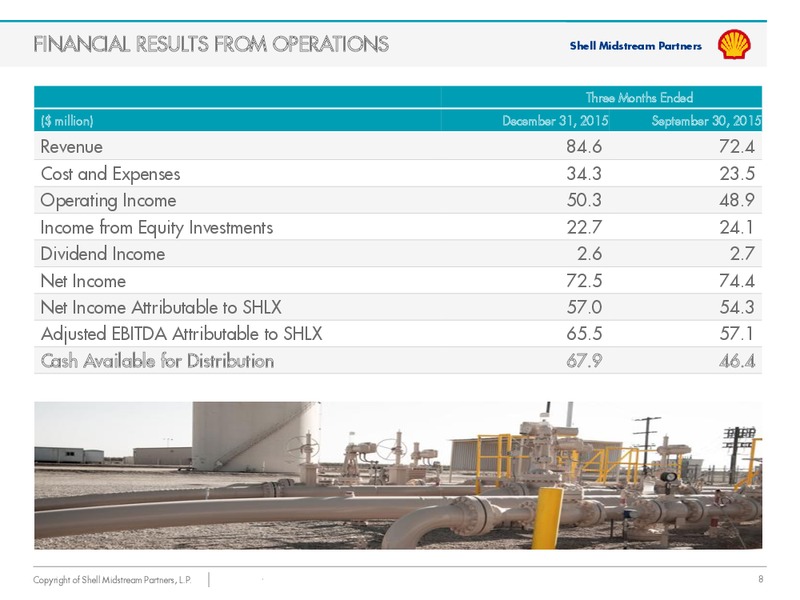This screenshot has width=800, height=600.
Task: Select the 'December 31, 2015' column header
Action: (x=555, y=121)
